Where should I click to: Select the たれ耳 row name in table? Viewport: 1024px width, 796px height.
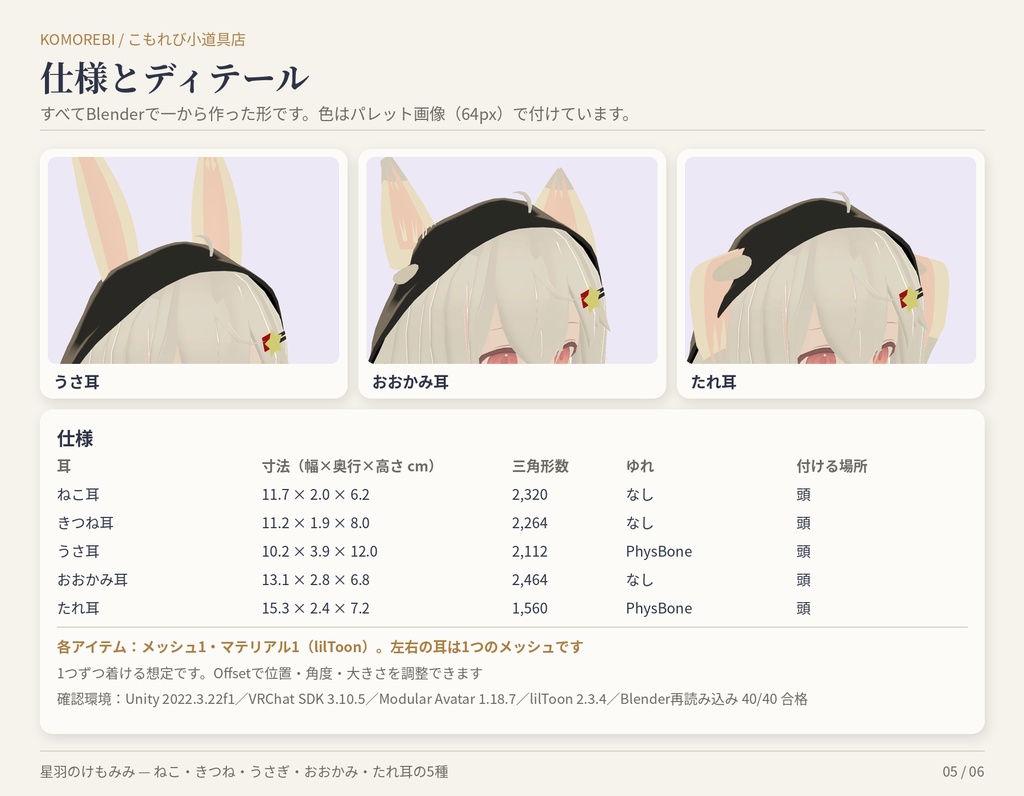click(x=78, y=608)
